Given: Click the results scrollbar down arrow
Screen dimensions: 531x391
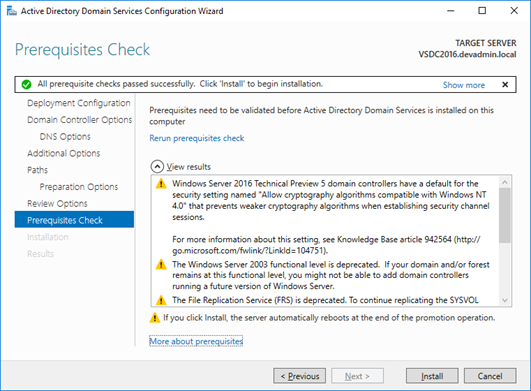Looking at the screenshot, I should point(505,300).
